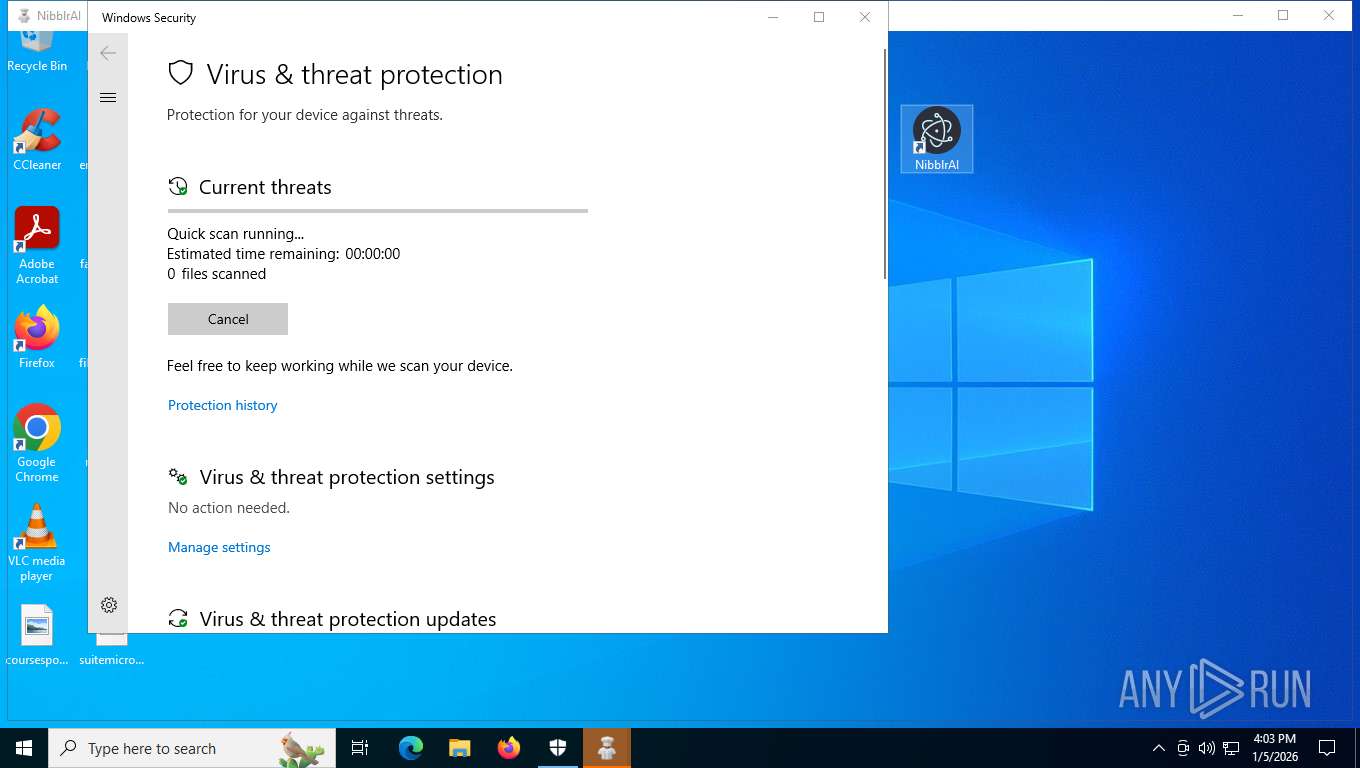The width and height of the screenshot is (1360, 768).
Task: Launch Firefox from taskbar
Action: tap(509, 748)
